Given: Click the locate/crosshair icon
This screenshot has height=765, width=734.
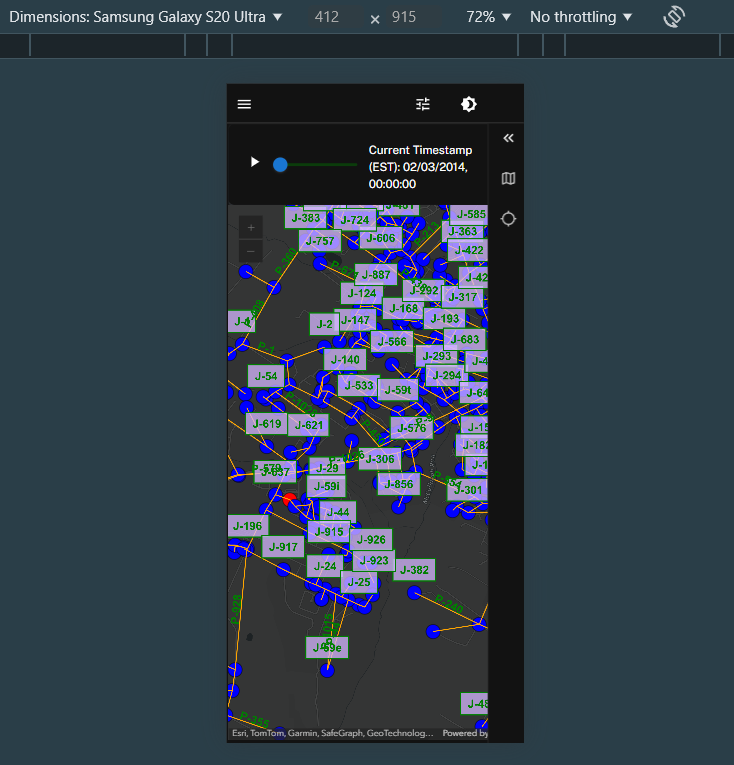Looking at the screenshot, I should point(508,219).
